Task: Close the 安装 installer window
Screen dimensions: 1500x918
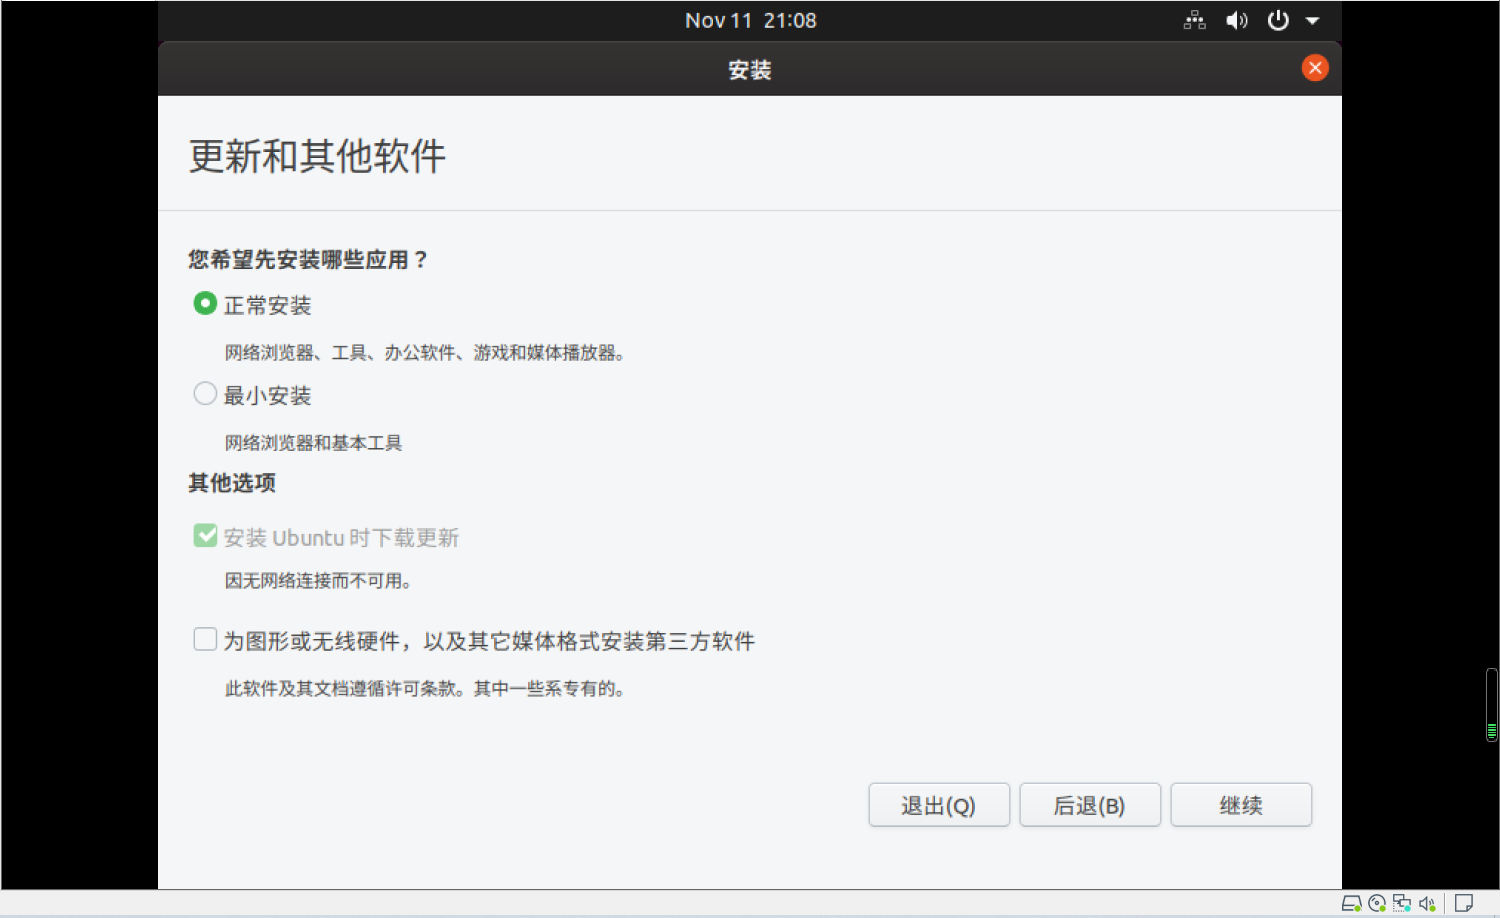Action: point(1315,68)
